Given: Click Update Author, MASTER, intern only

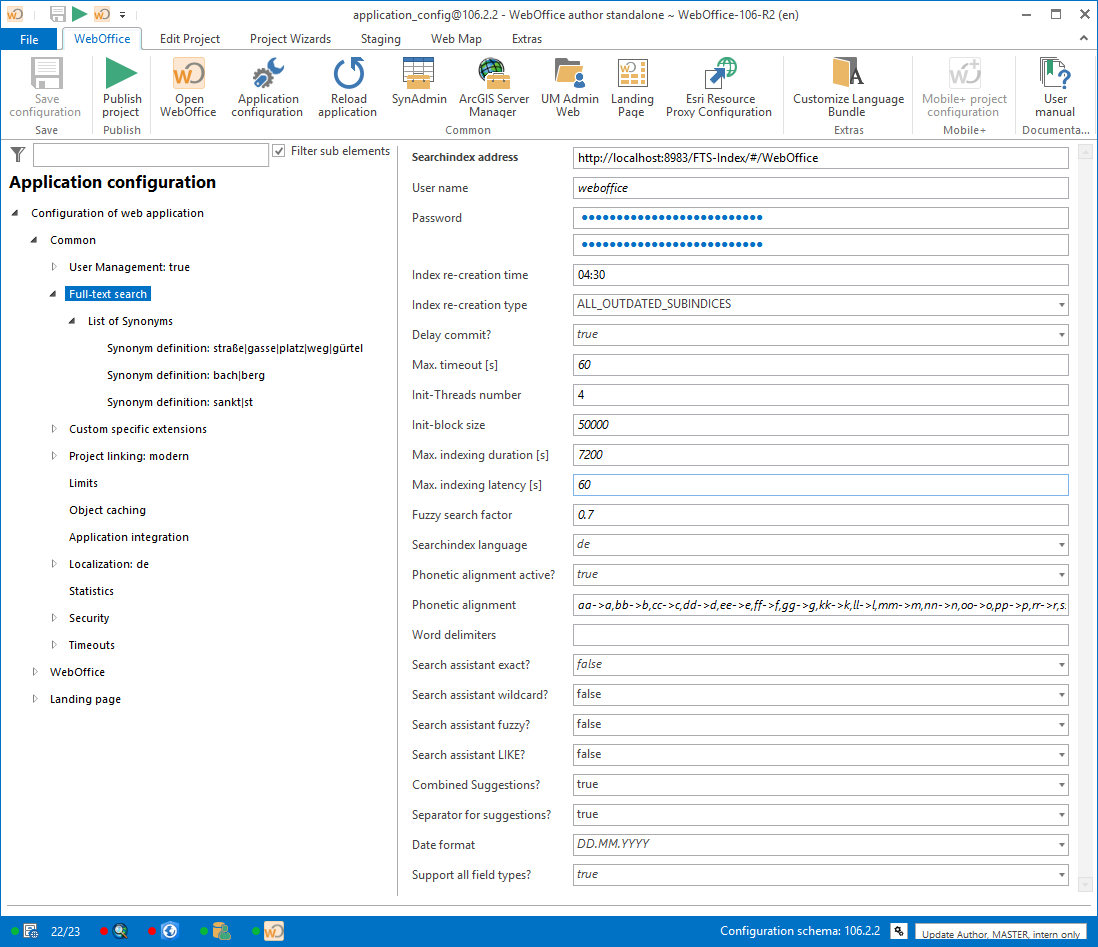Looking at the screenshot, I should [x=1000, y=932].
